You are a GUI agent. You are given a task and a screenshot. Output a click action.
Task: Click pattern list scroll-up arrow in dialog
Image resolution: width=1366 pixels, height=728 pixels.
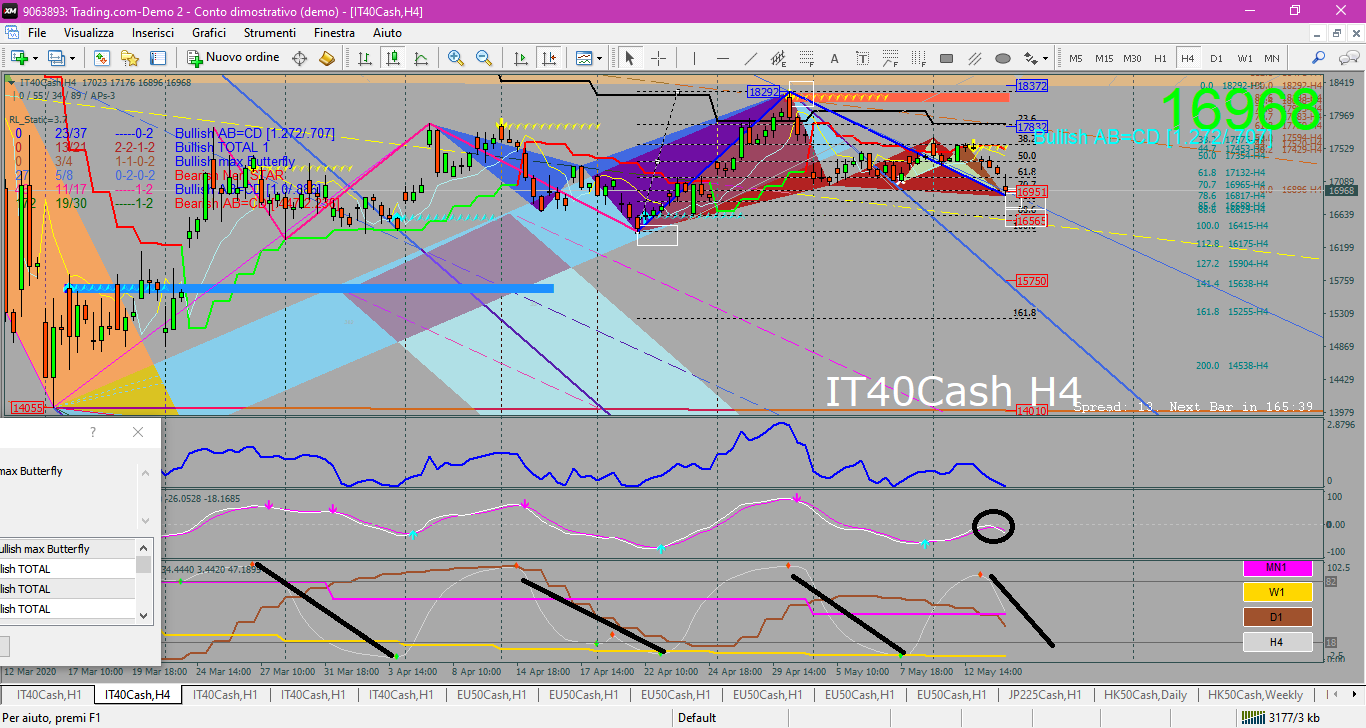pos(144,547)
